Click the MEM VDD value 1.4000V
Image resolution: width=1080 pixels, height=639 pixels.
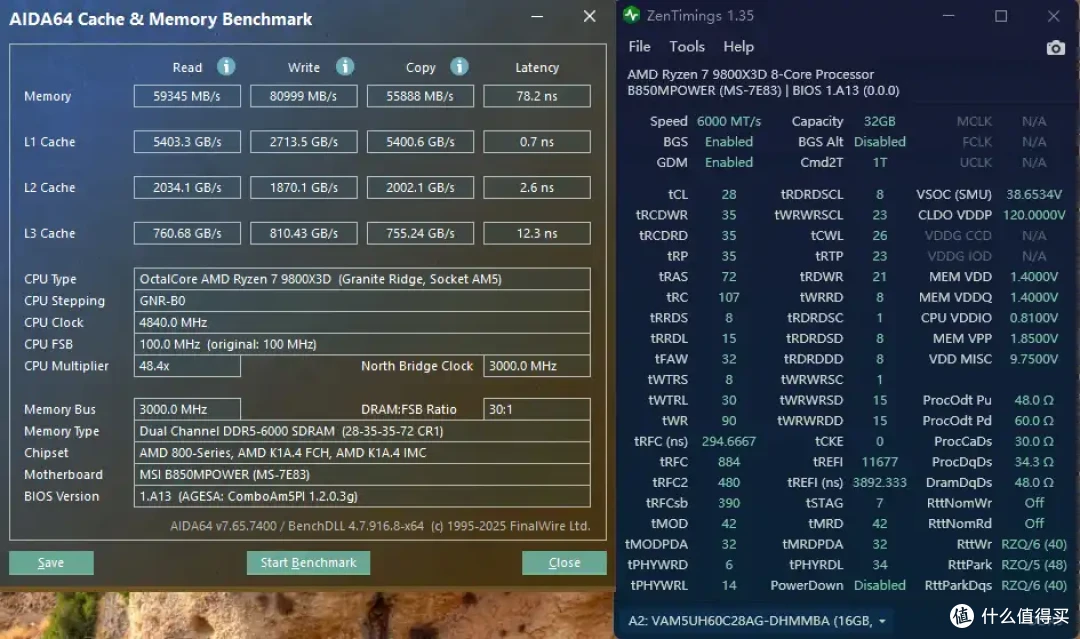pyautogui.click(x=1034, y=277)
